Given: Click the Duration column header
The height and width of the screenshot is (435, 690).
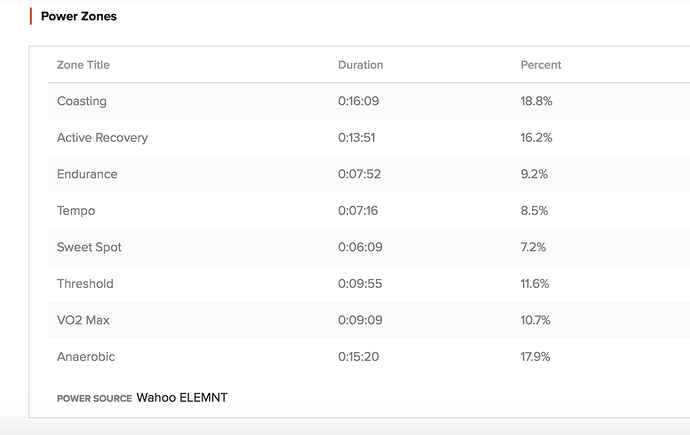Looking at the screenshot, I should pos(360,65).
